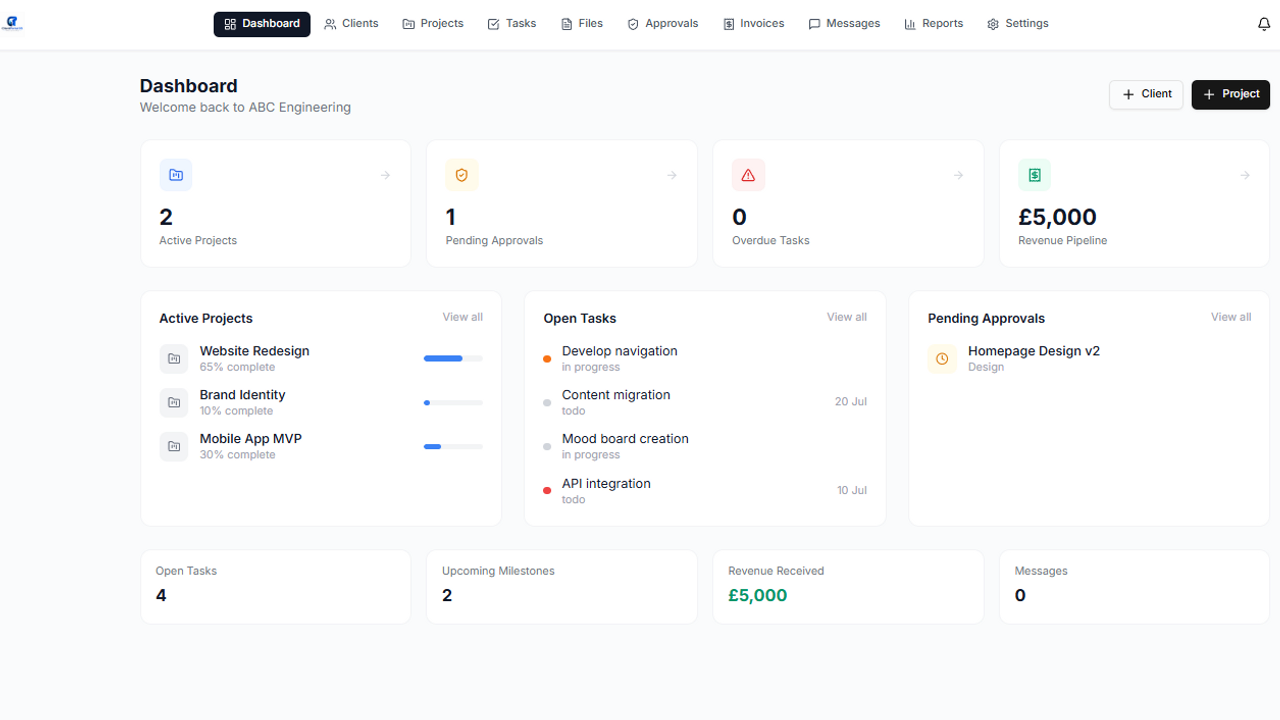The width and height of the screenshot is (1280, 720).
Task: Click folder icon beside Mobile App MVP
Action: [x=174, y=446]
